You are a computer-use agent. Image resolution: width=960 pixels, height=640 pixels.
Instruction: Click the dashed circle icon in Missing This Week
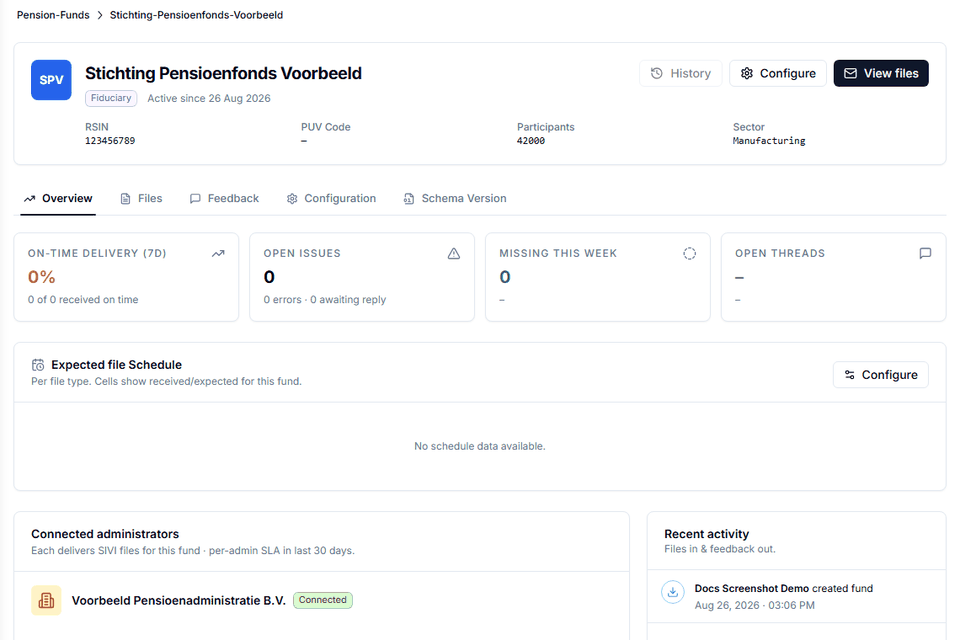coord(689,254)
